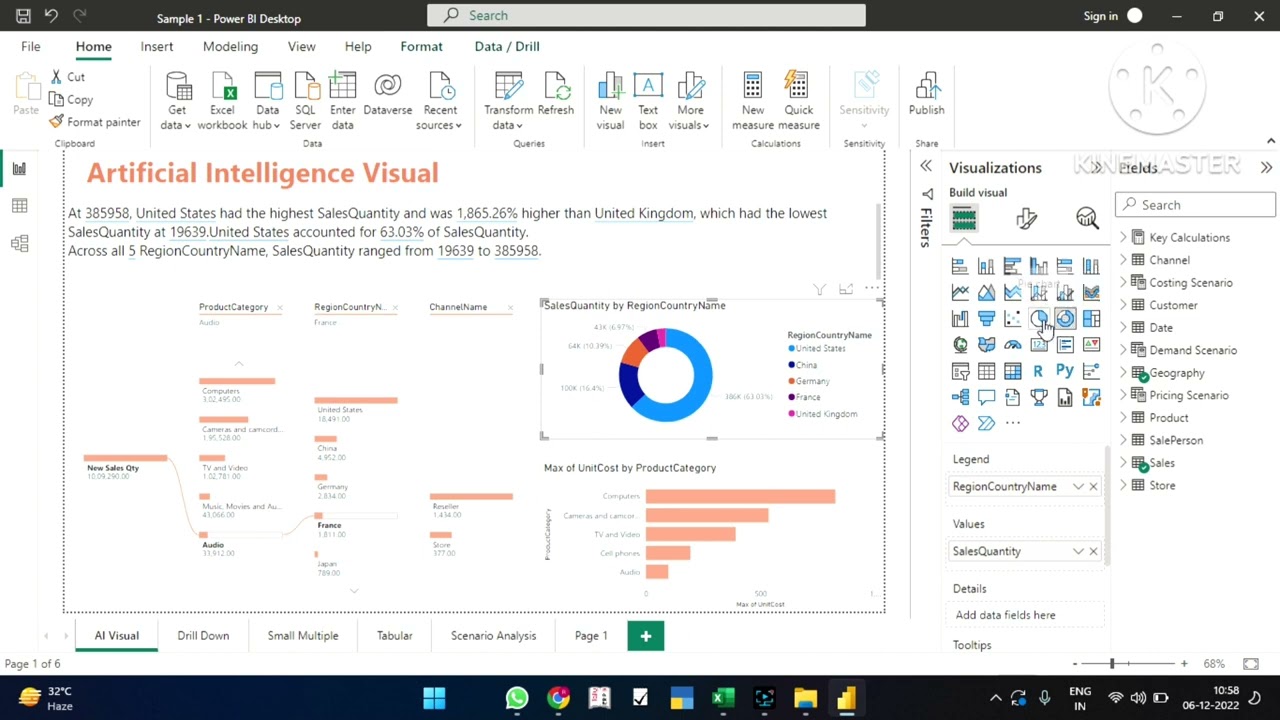The width and height of the screenshot is (1280, 720).
Task: Click the Refresh queries button
Action: point(555,95)
